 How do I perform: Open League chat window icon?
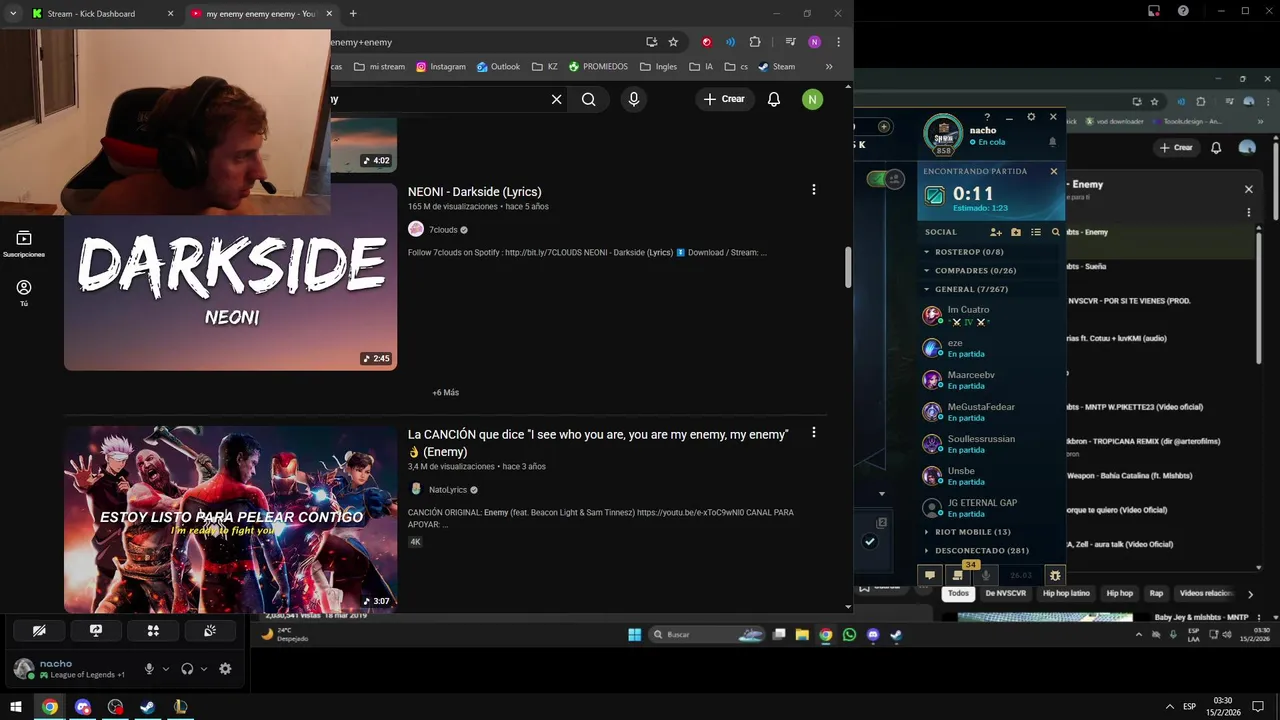930,575
